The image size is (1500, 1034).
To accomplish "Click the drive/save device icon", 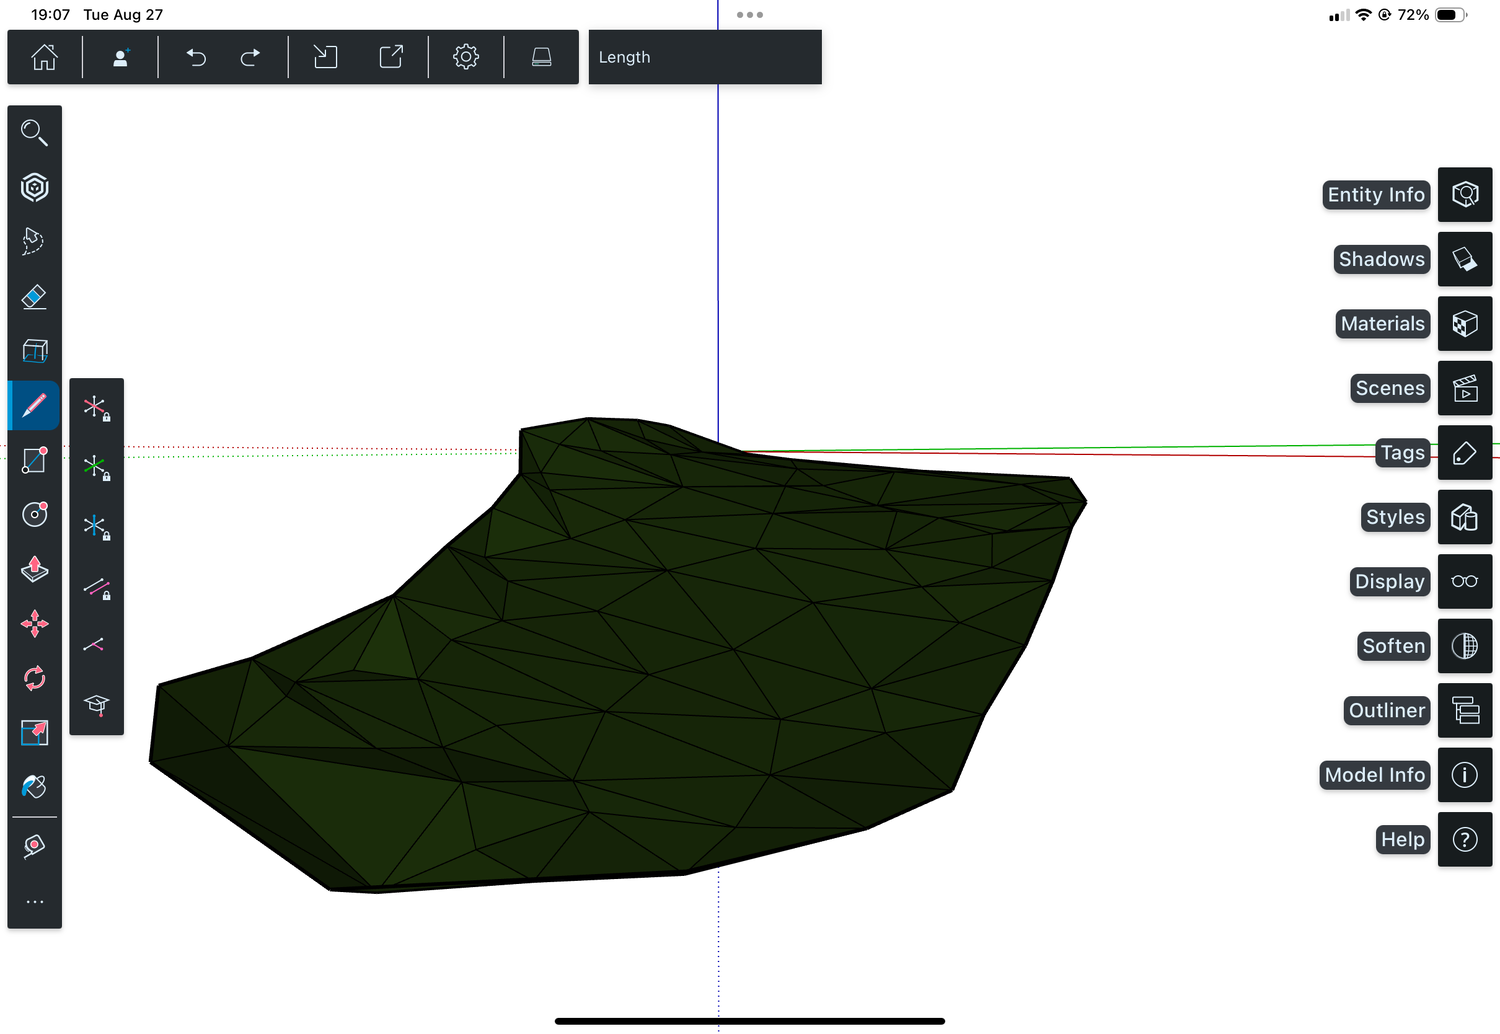I will pyautogui.click(x=541, y=57).
